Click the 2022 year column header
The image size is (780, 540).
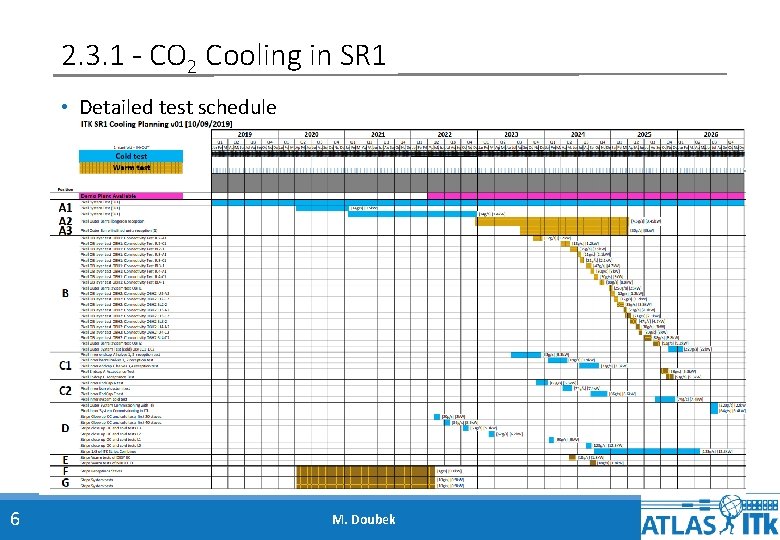[x=444, y=134]
